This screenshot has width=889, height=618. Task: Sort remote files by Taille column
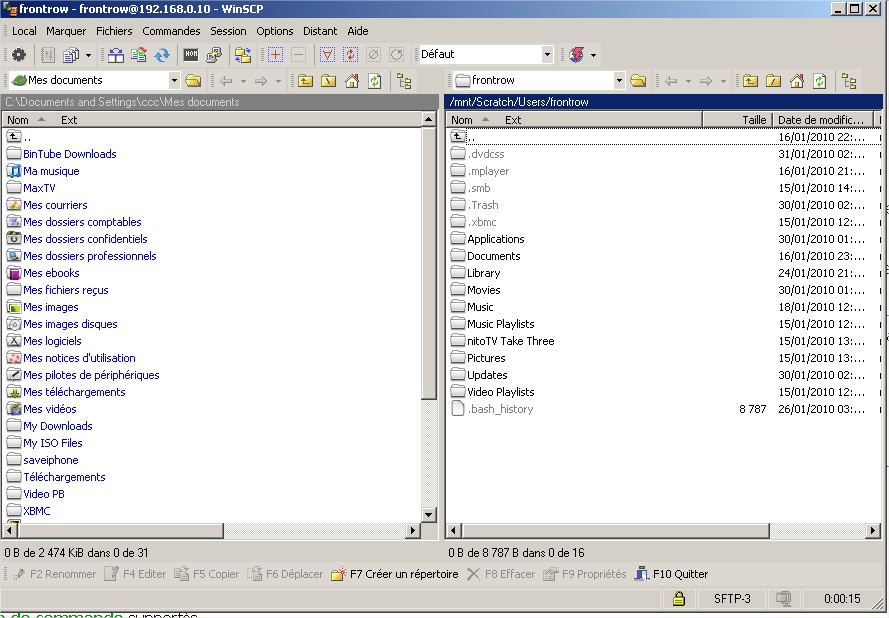tap(738, 120)
